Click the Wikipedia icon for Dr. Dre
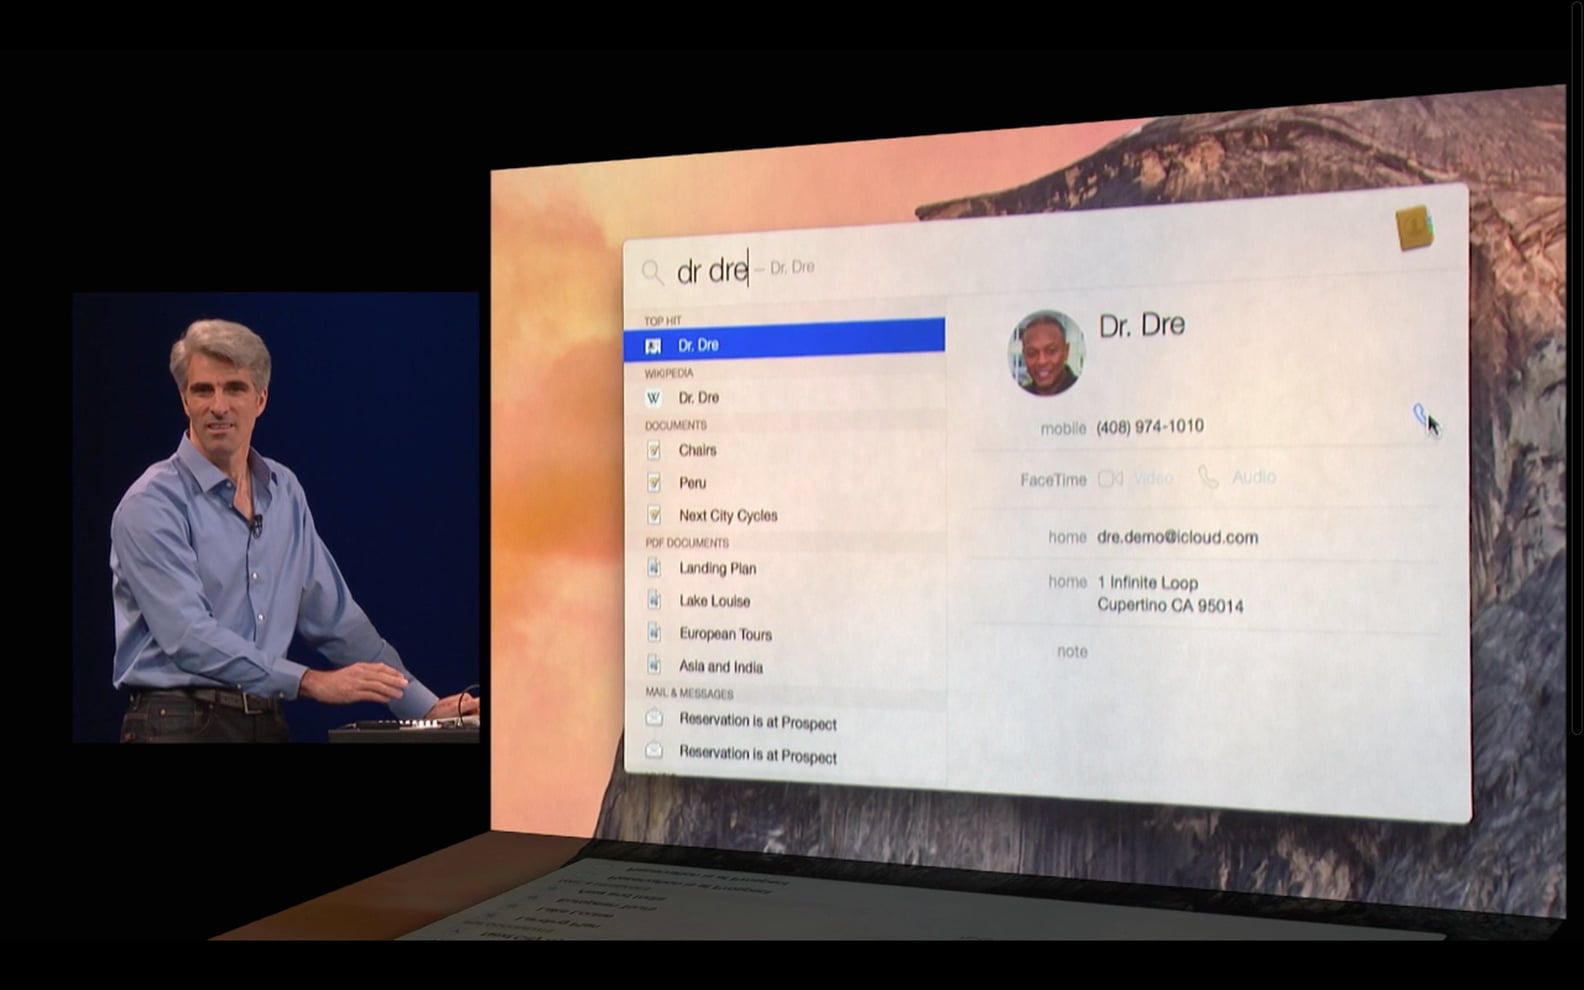The width and height of the screenshot is (1584, 990). 654,398
